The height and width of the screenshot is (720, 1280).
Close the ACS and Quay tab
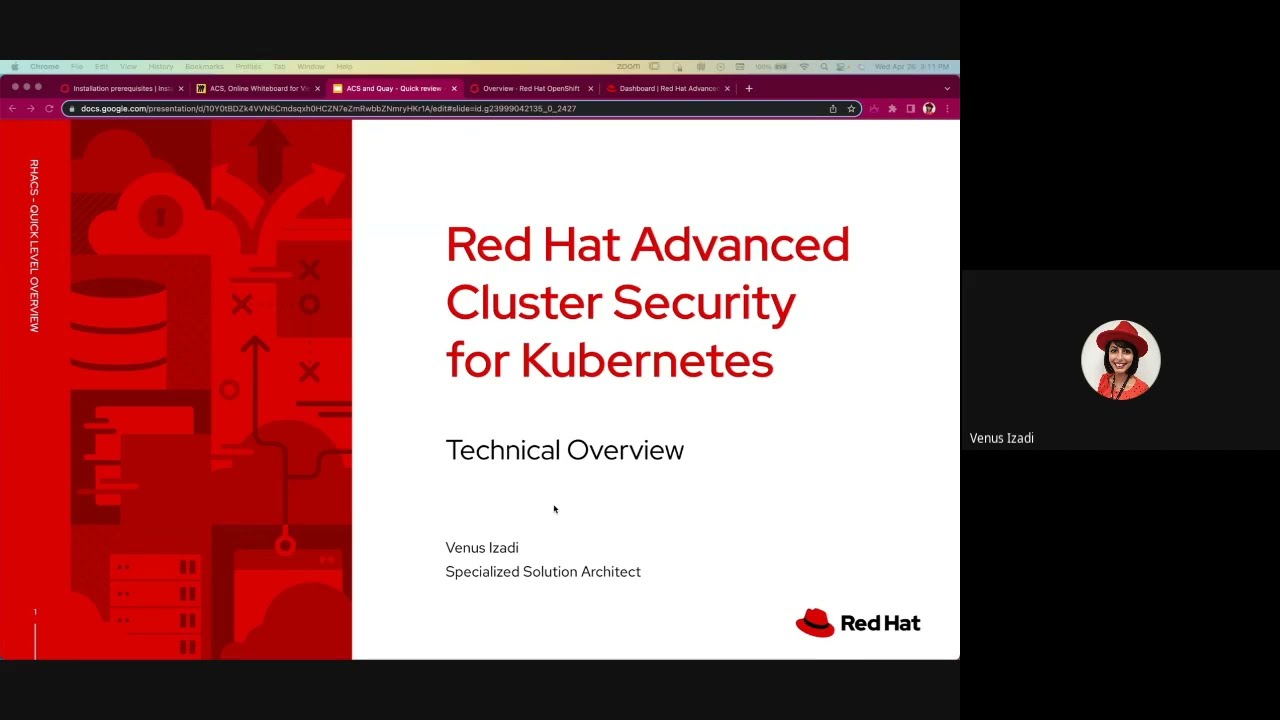454,88
